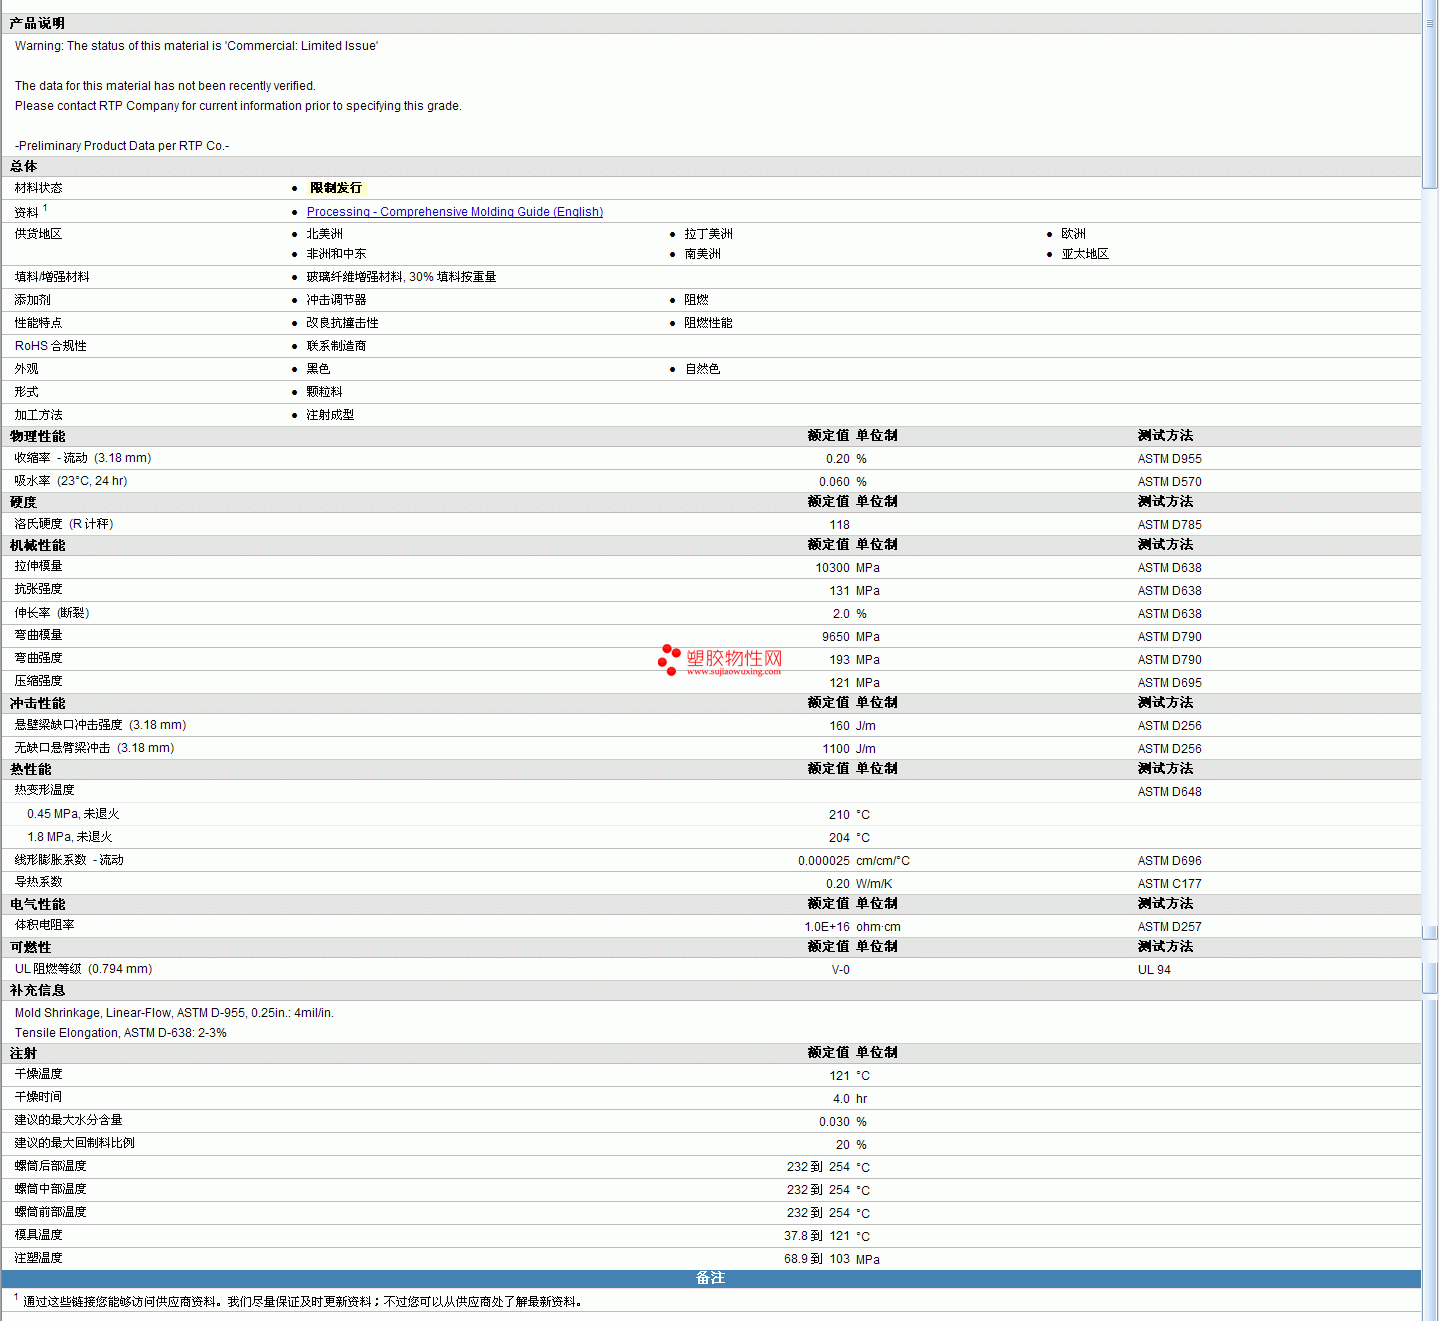The width and height of the screenshot is (1440, 1321).
Task: Select the 注射成型 processing method entry
Action: [330, 415]
